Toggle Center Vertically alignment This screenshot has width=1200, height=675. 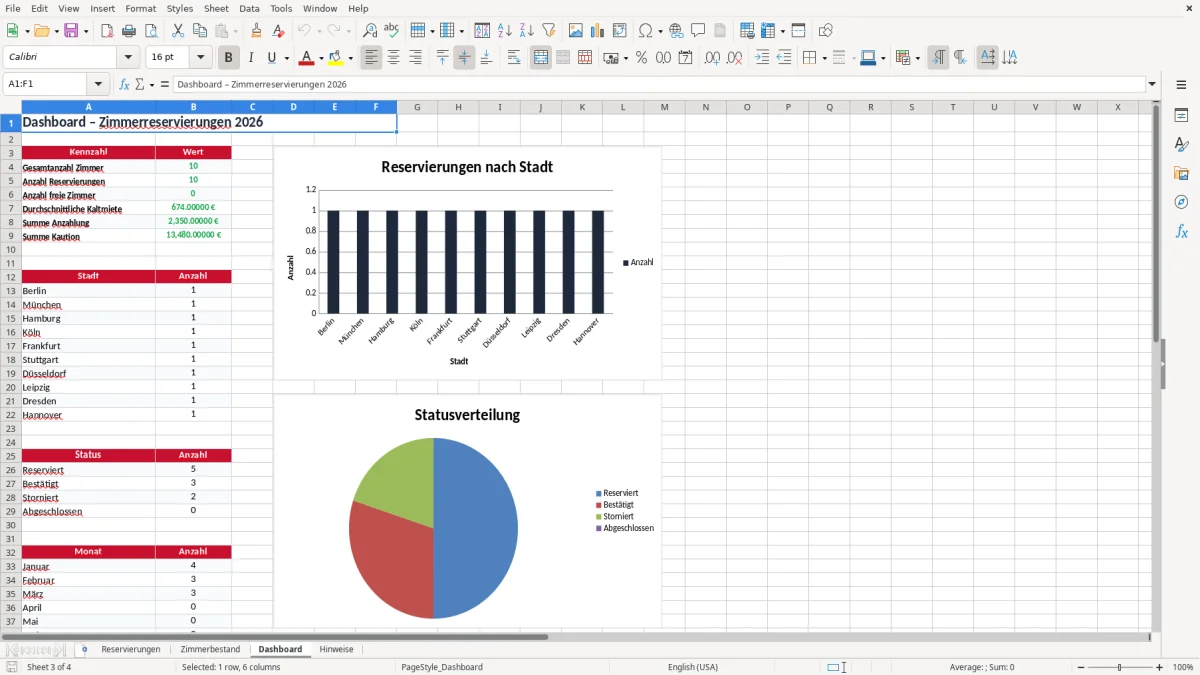pos(464,58)
